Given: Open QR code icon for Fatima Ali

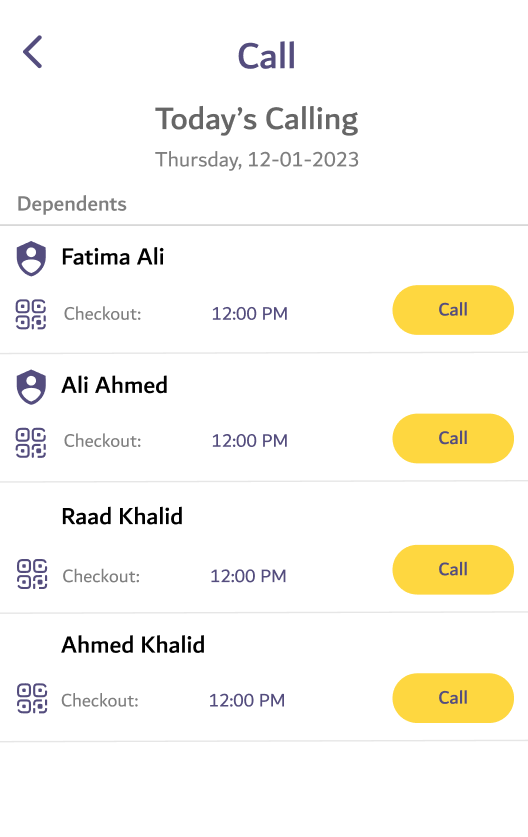Looking at the screenshot, I should [30, 314].
